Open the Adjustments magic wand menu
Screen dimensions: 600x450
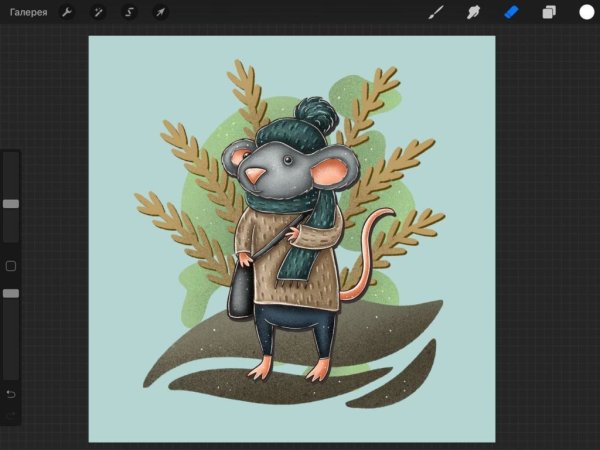pyautogui.click(x=98, y=13)
